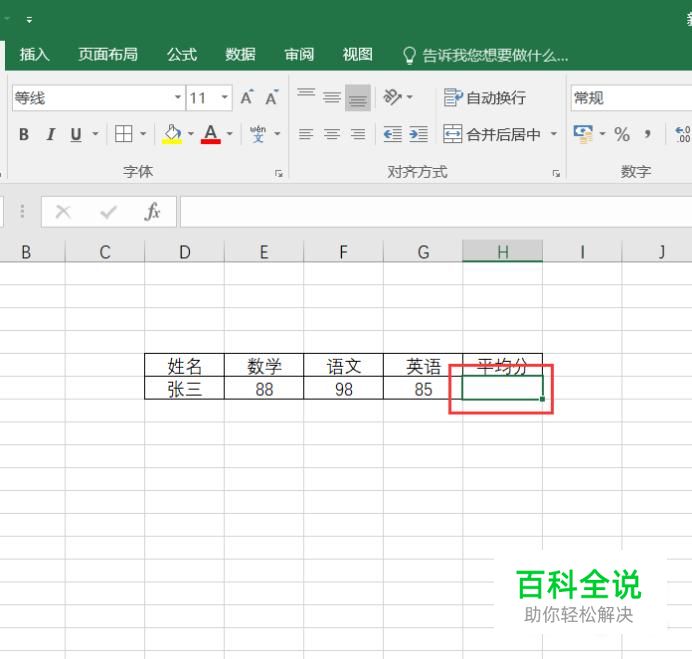Switch to 数据 tab
The height and width of the screenshot is (659, 692).
(241, 55)
